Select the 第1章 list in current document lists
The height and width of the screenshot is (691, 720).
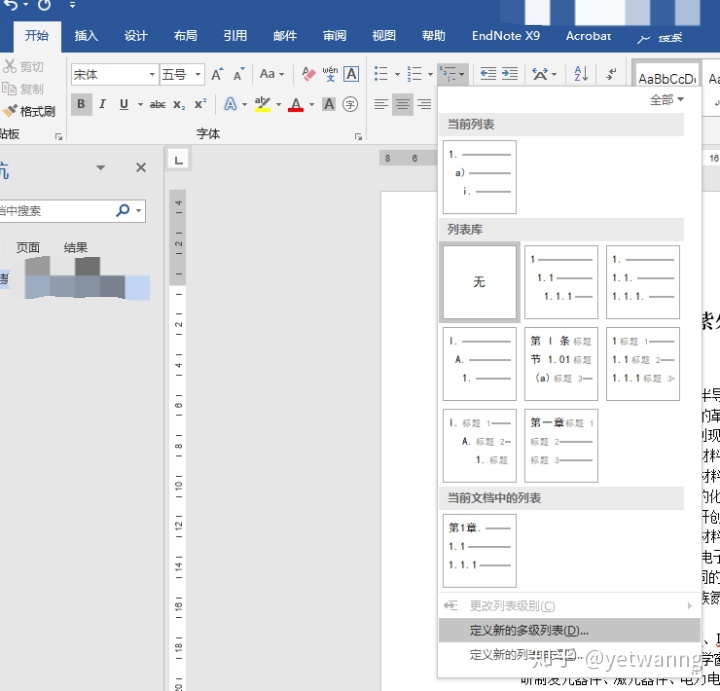pyautogui.click(x=479, y=551)
